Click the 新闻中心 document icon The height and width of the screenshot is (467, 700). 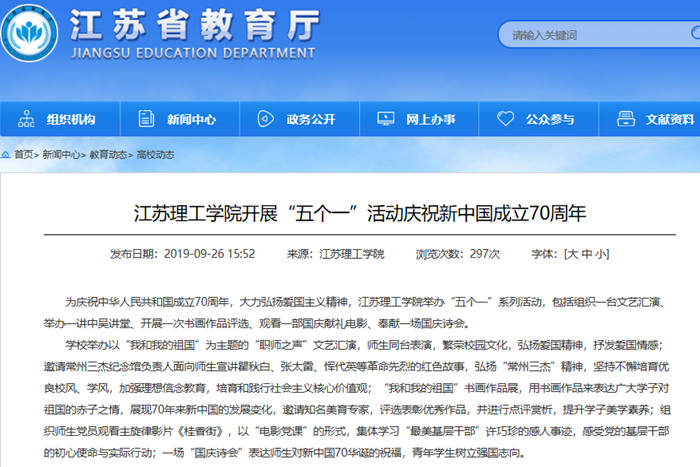point(146,119)
